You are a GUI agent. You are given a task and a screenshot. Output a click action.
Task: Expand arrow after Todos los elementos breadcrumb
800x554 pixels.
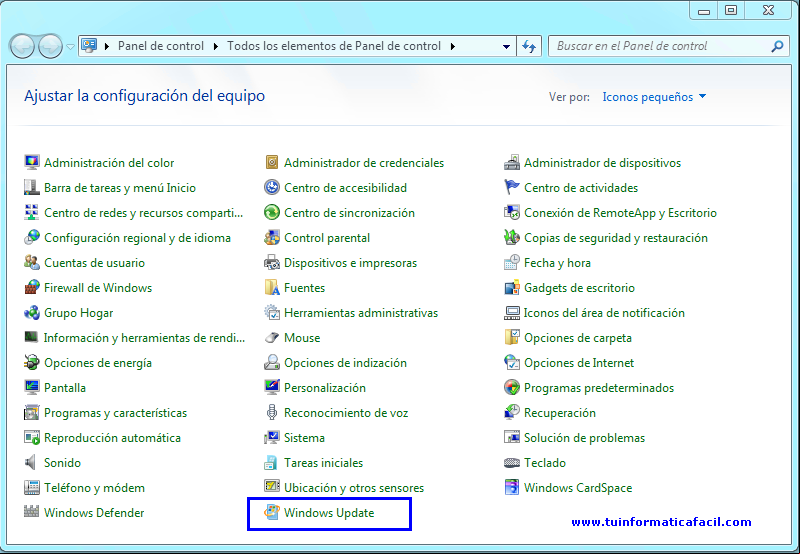click(x=453, y=46)
